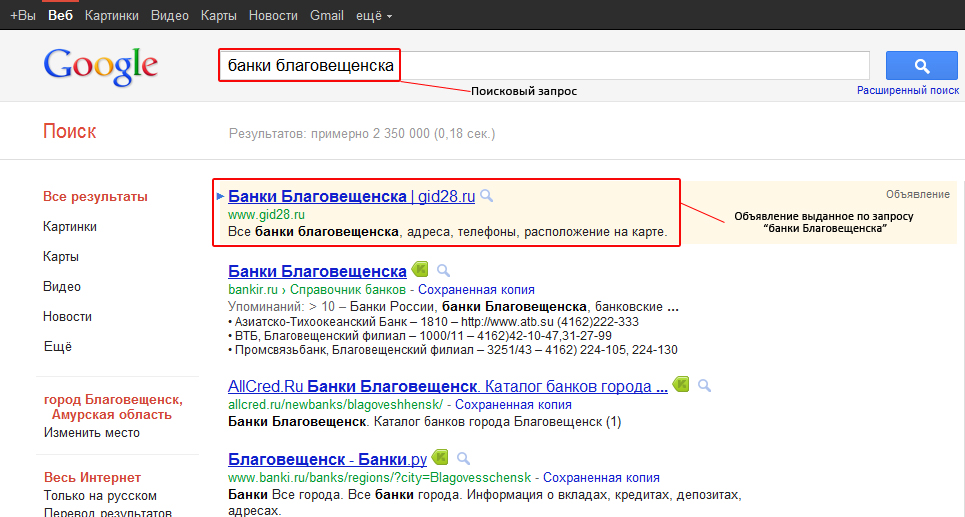Click the Google logo
This screenshot has width=965, height=517.
coord(100,66)
